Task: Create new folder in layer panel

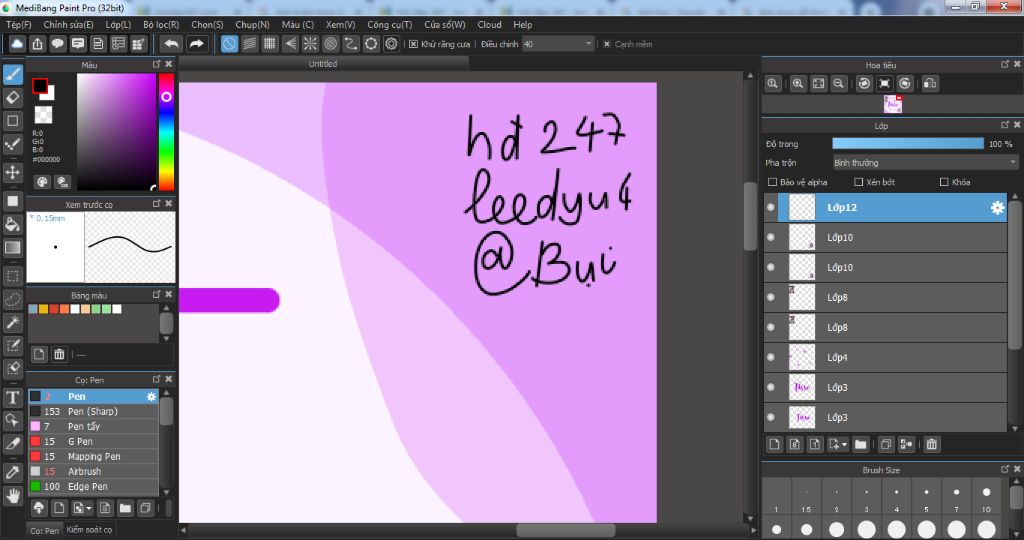Action: tap(861, 444)
